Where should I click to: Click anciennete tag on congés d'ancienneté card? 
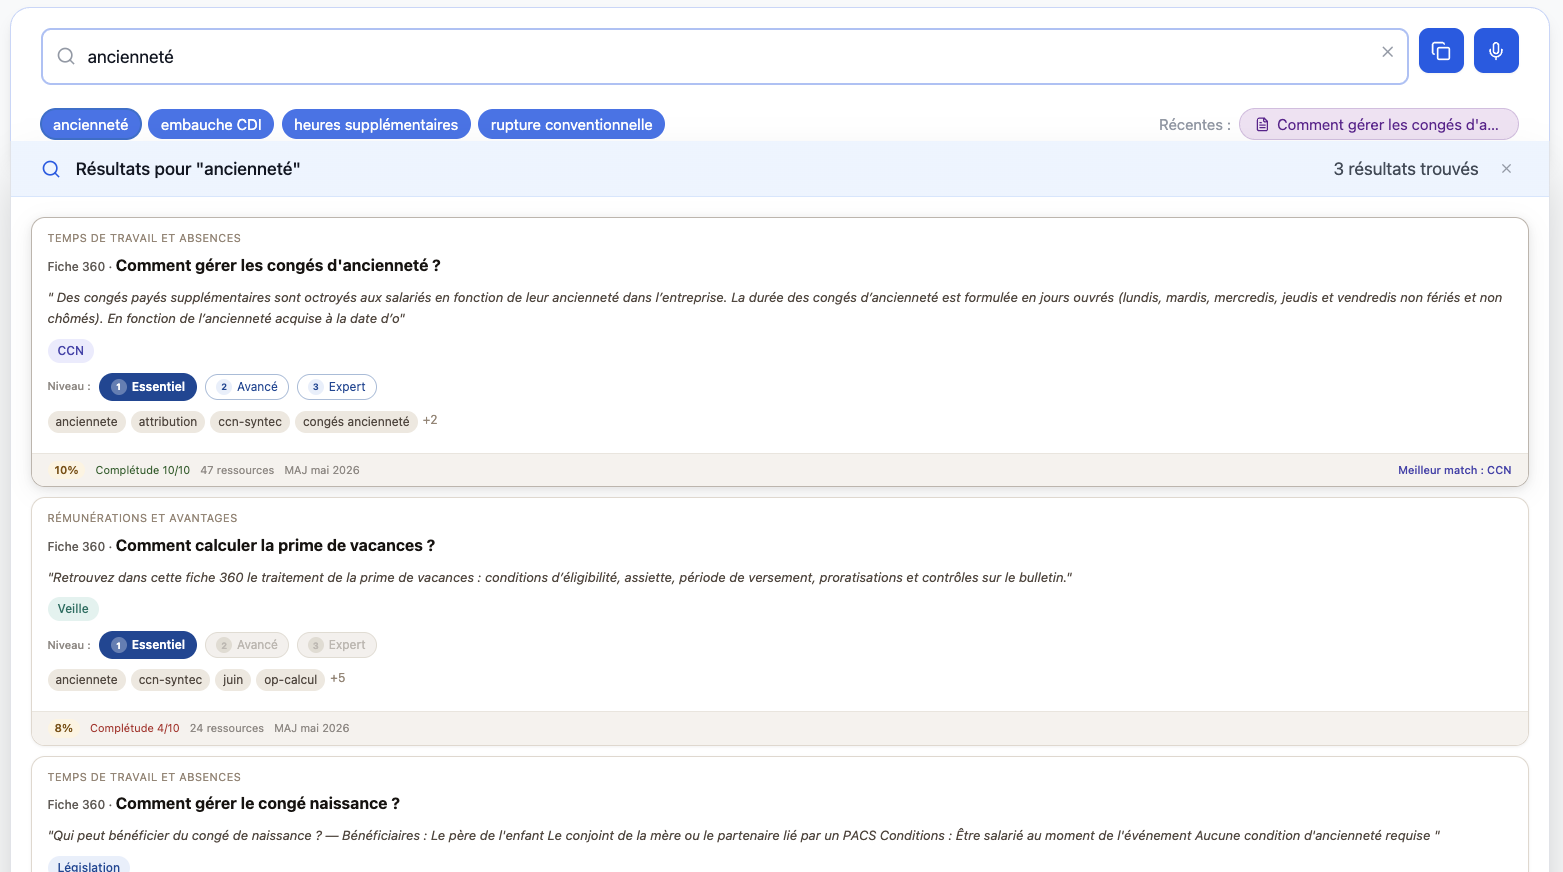click(87, 422)
